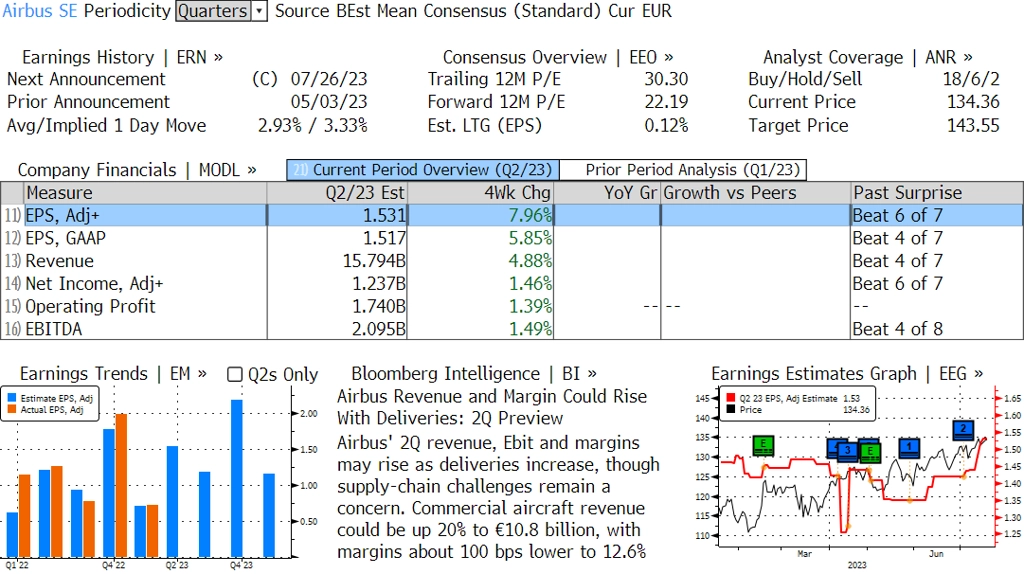Click the Beat 4 of 8 EBITDA surprise

coord(897,329)
